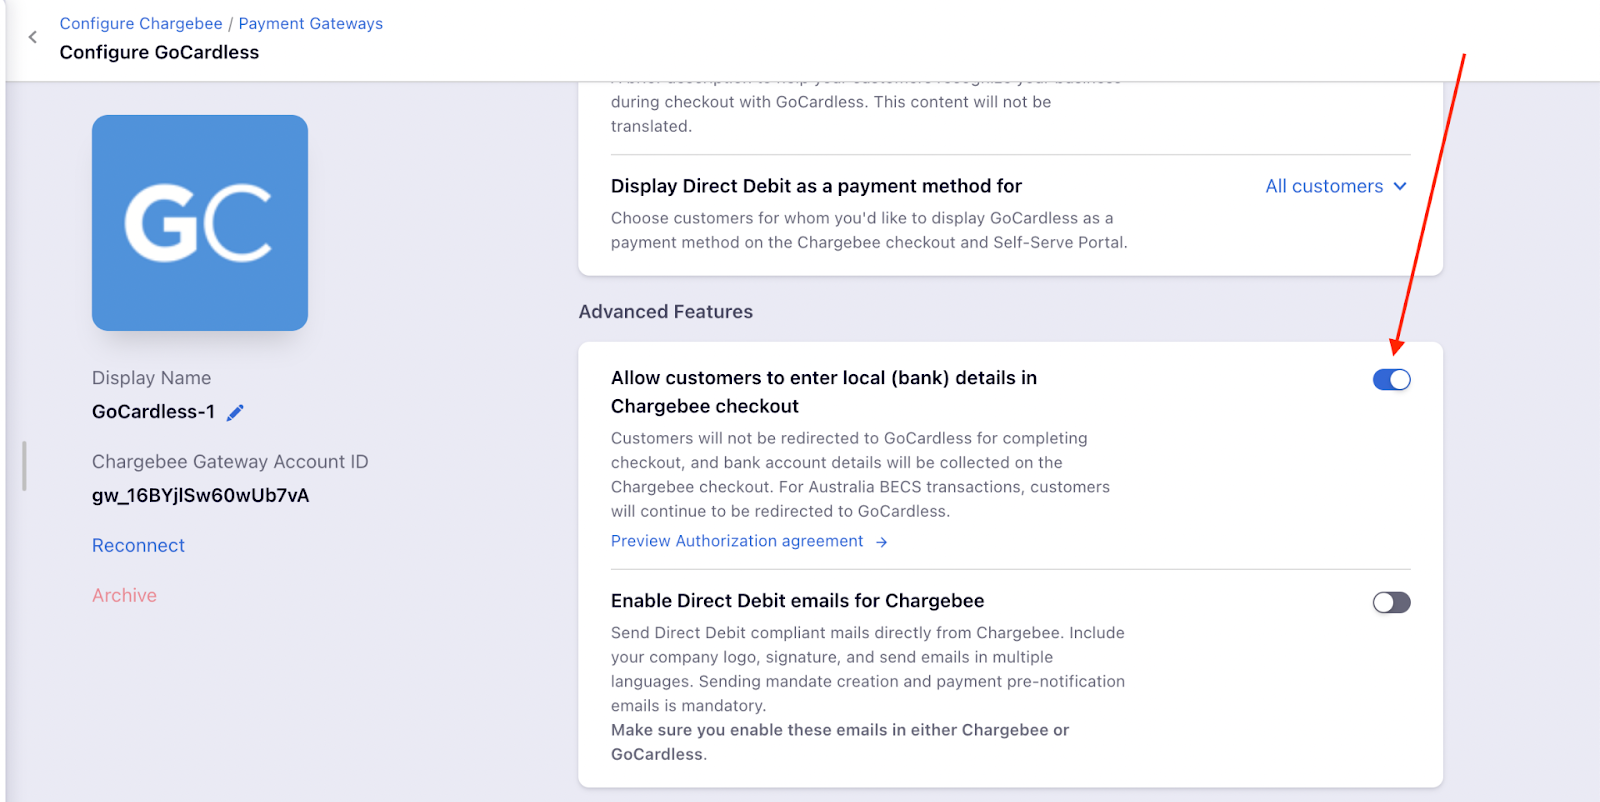Click the GoCardless-1 display name text

point(153,412)
